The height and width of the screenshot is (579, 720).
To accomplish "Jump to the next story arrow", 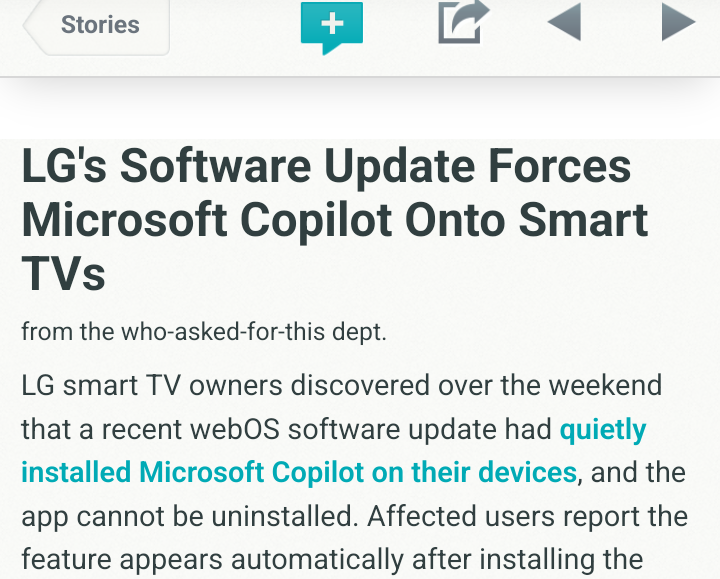I will tap(677, 23).
